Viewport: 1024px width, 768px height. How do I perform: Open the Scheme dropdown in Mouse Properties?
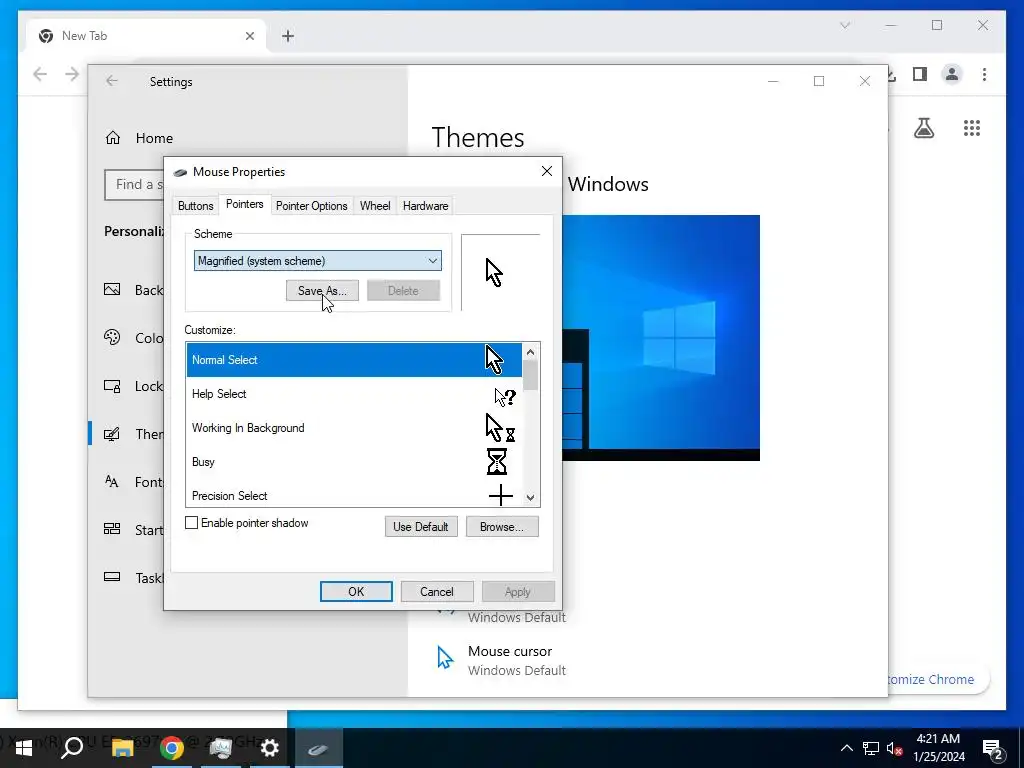click(x=317, y=261)
